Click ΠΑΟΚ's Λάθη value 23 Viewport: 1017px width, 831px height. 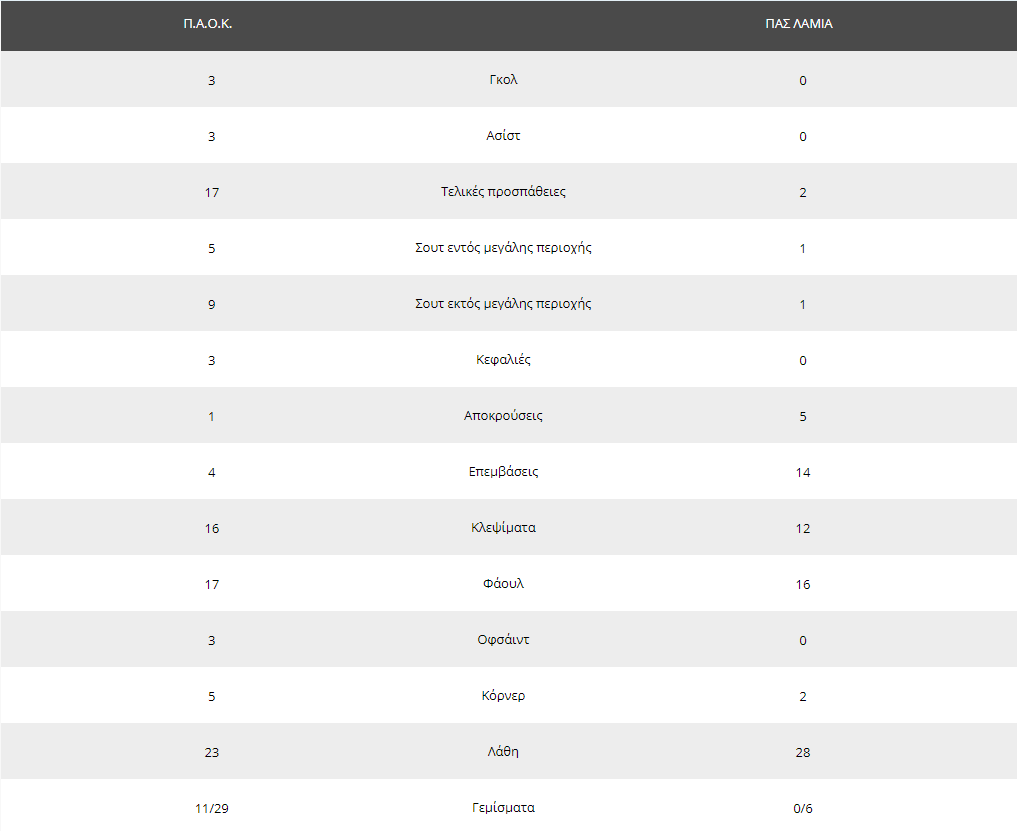click(x=211, y=753)
